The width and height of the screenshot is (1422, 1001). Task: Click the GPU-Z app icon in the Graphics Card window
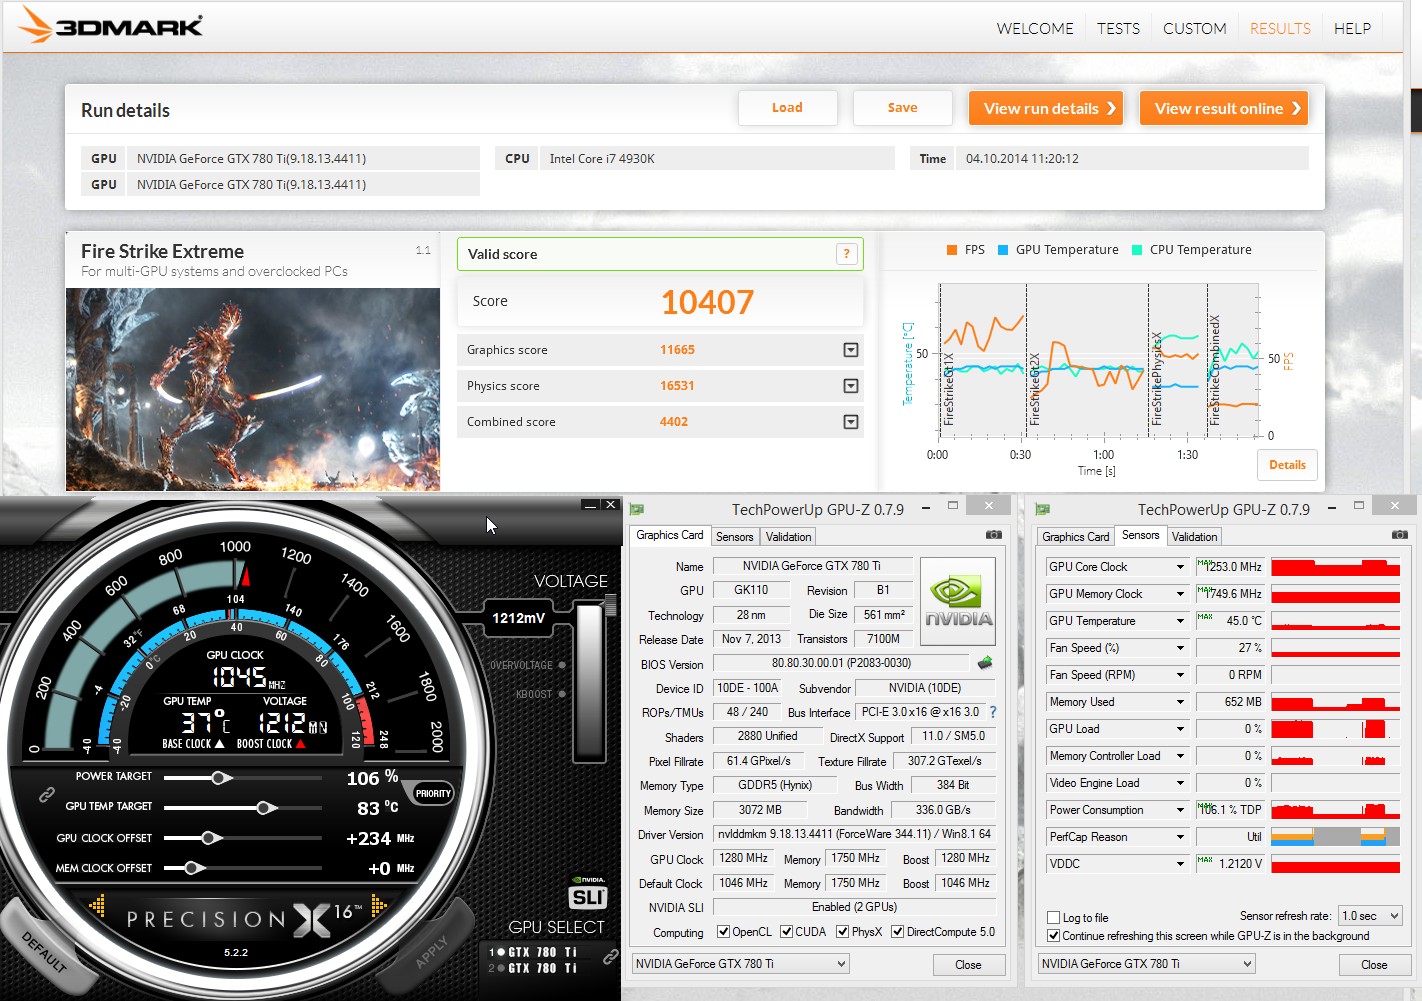point(637,509)
